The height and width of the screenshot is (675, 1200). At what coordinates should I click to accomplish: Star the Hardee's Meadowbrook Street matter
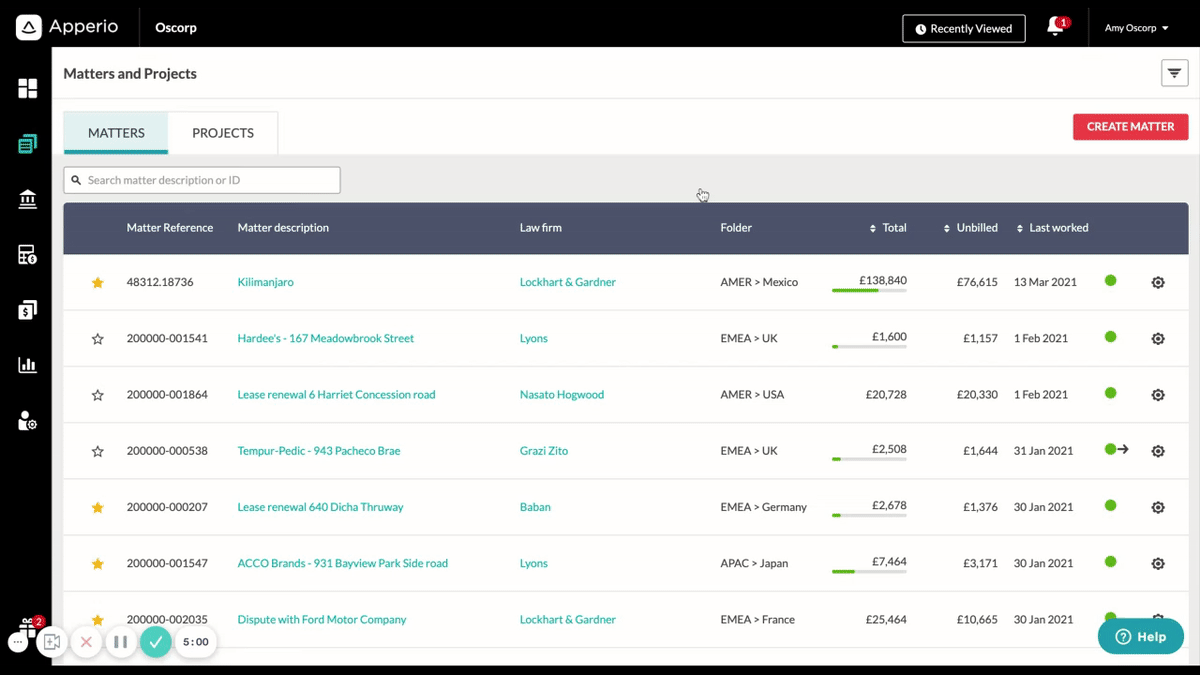tap(97, 339)
